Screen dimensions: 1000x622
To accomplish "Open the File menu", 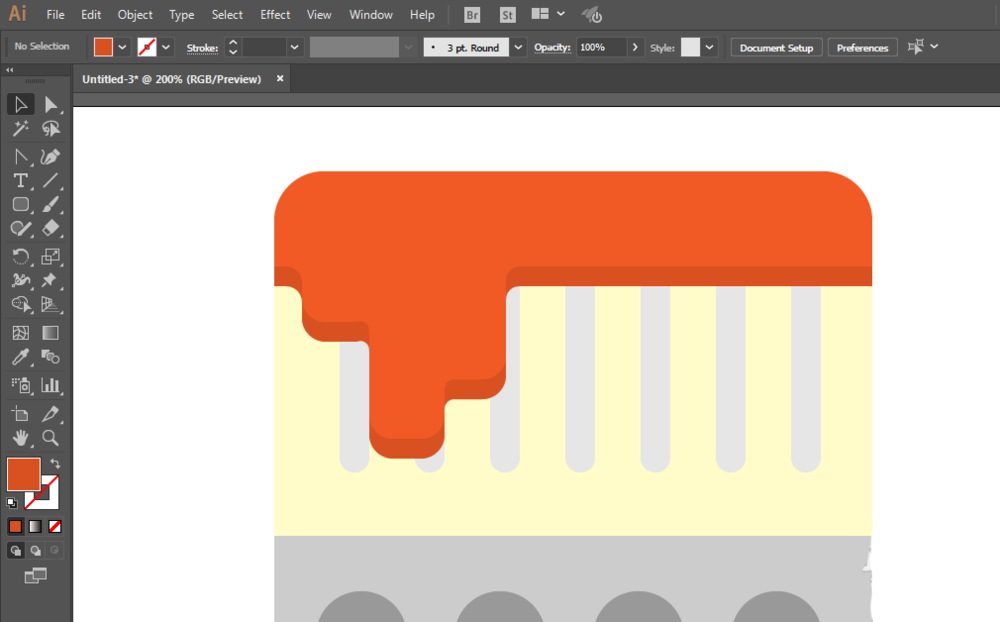I will pyautogui.click(x=55, y=15).
